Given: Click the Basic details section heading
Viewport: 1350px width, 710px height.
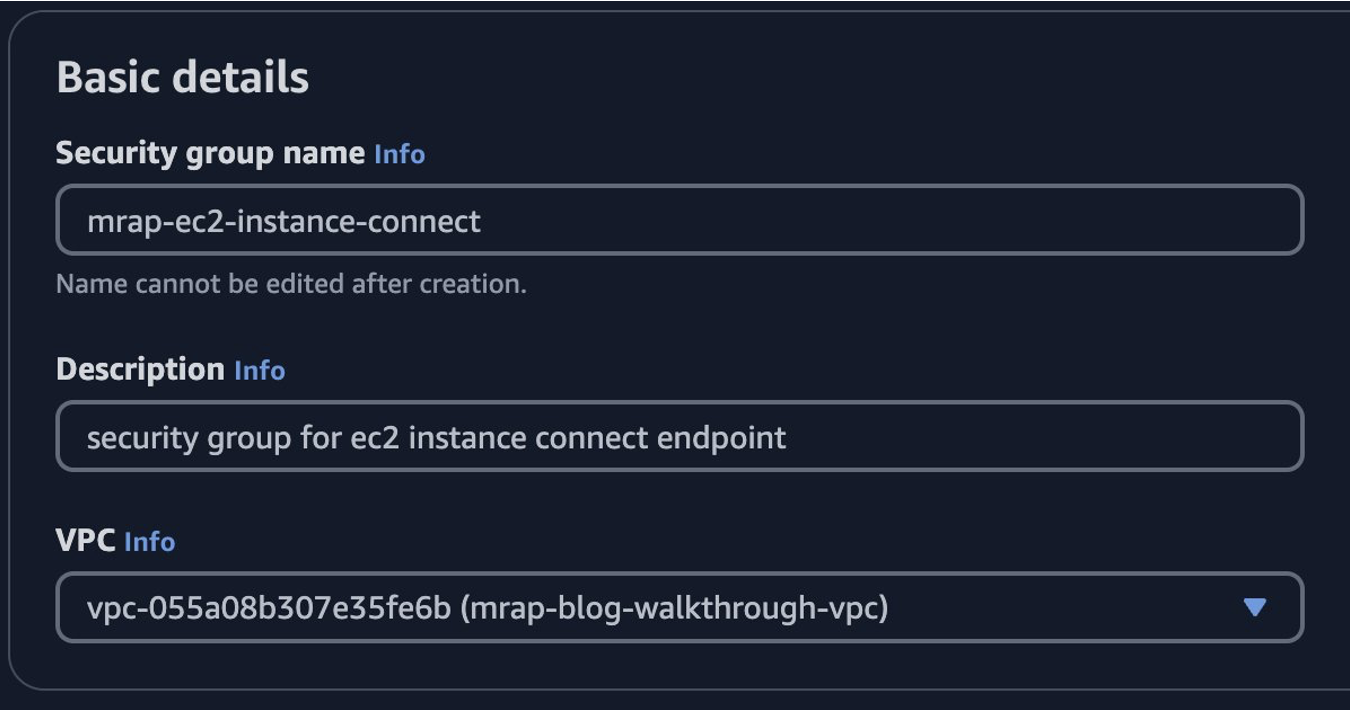Looking at the screenshot, I should coord(183,74).
